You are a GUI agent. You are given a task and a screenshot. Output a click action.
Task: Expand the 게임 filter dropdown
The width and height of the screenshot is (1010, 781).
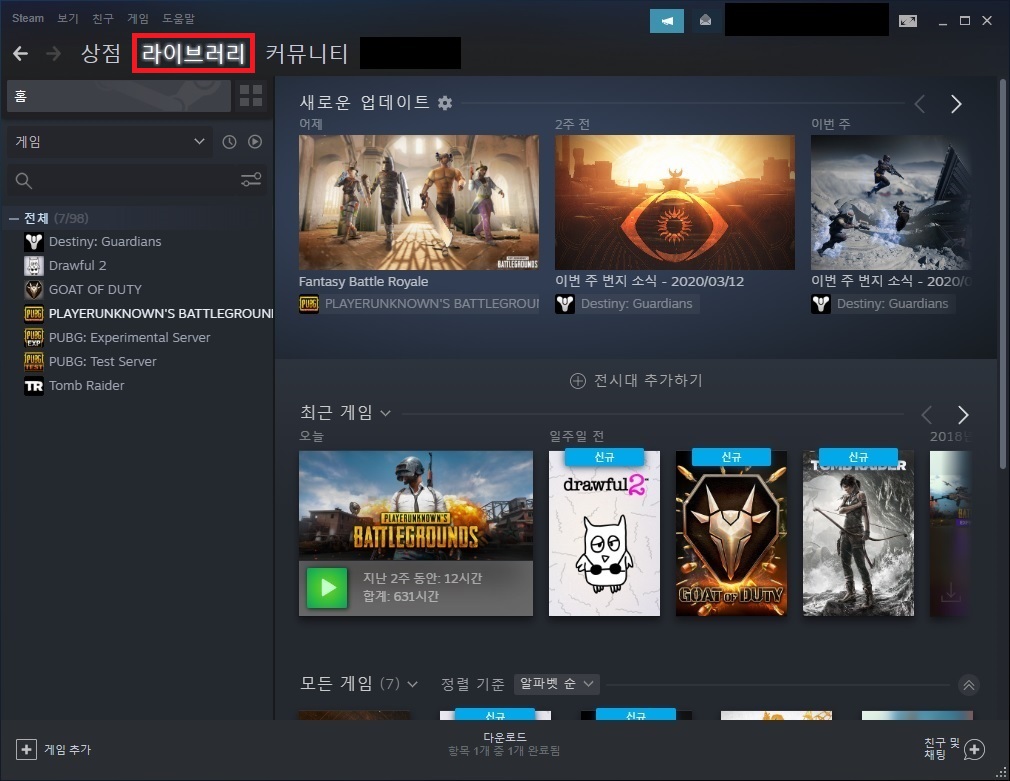tap(110, 142)
